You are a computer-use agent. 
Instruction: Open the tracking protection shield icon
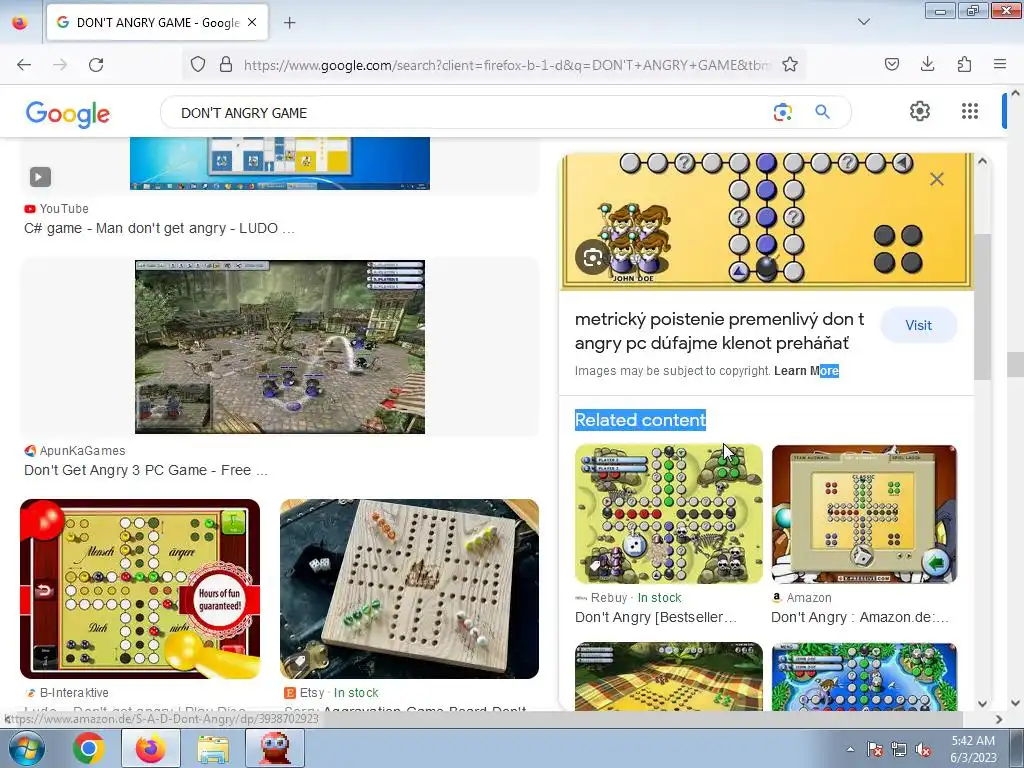[x=198, y=65]
